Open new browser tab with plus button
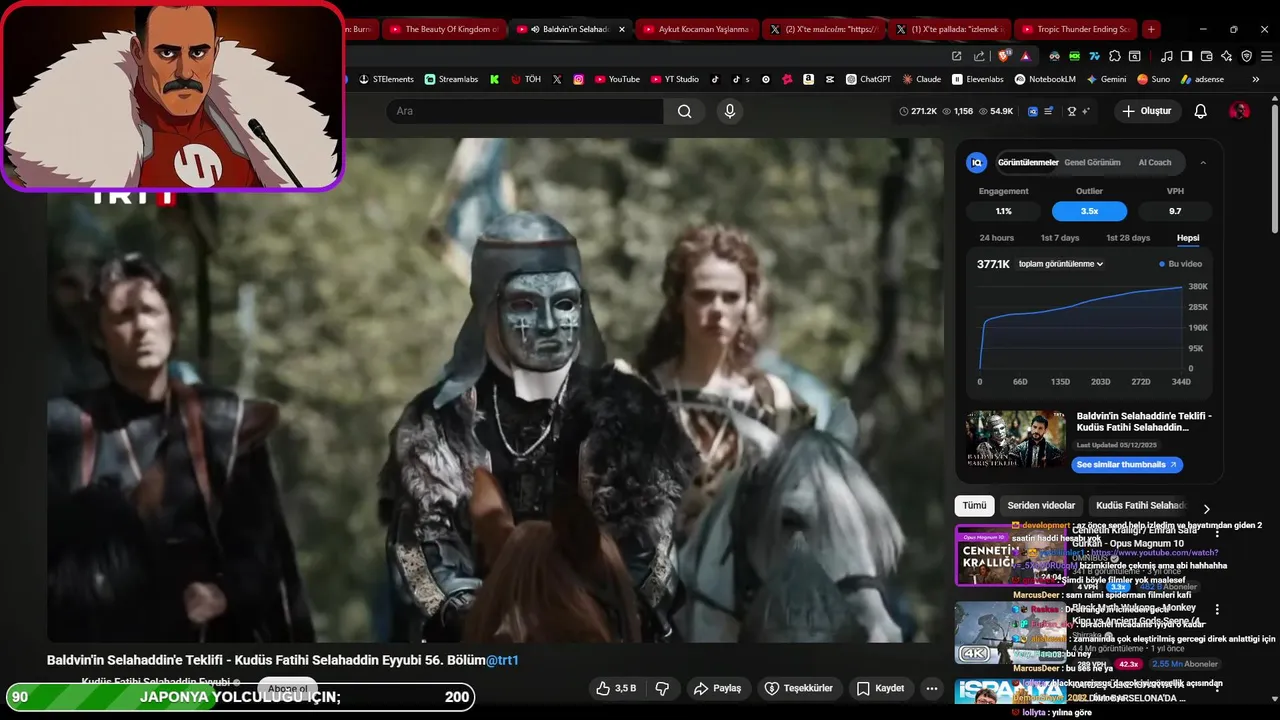1280x720 pixels. click(1151, 29)
